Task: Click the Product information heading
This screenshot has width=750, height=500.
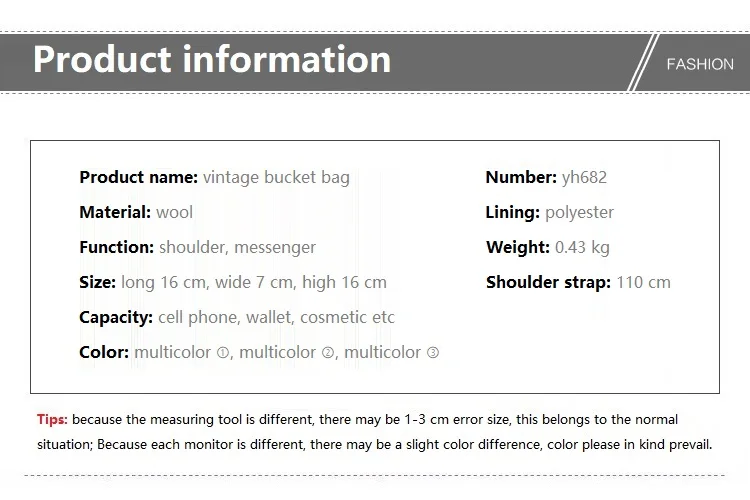Action: pyautogui.click(x=212, y=59)
